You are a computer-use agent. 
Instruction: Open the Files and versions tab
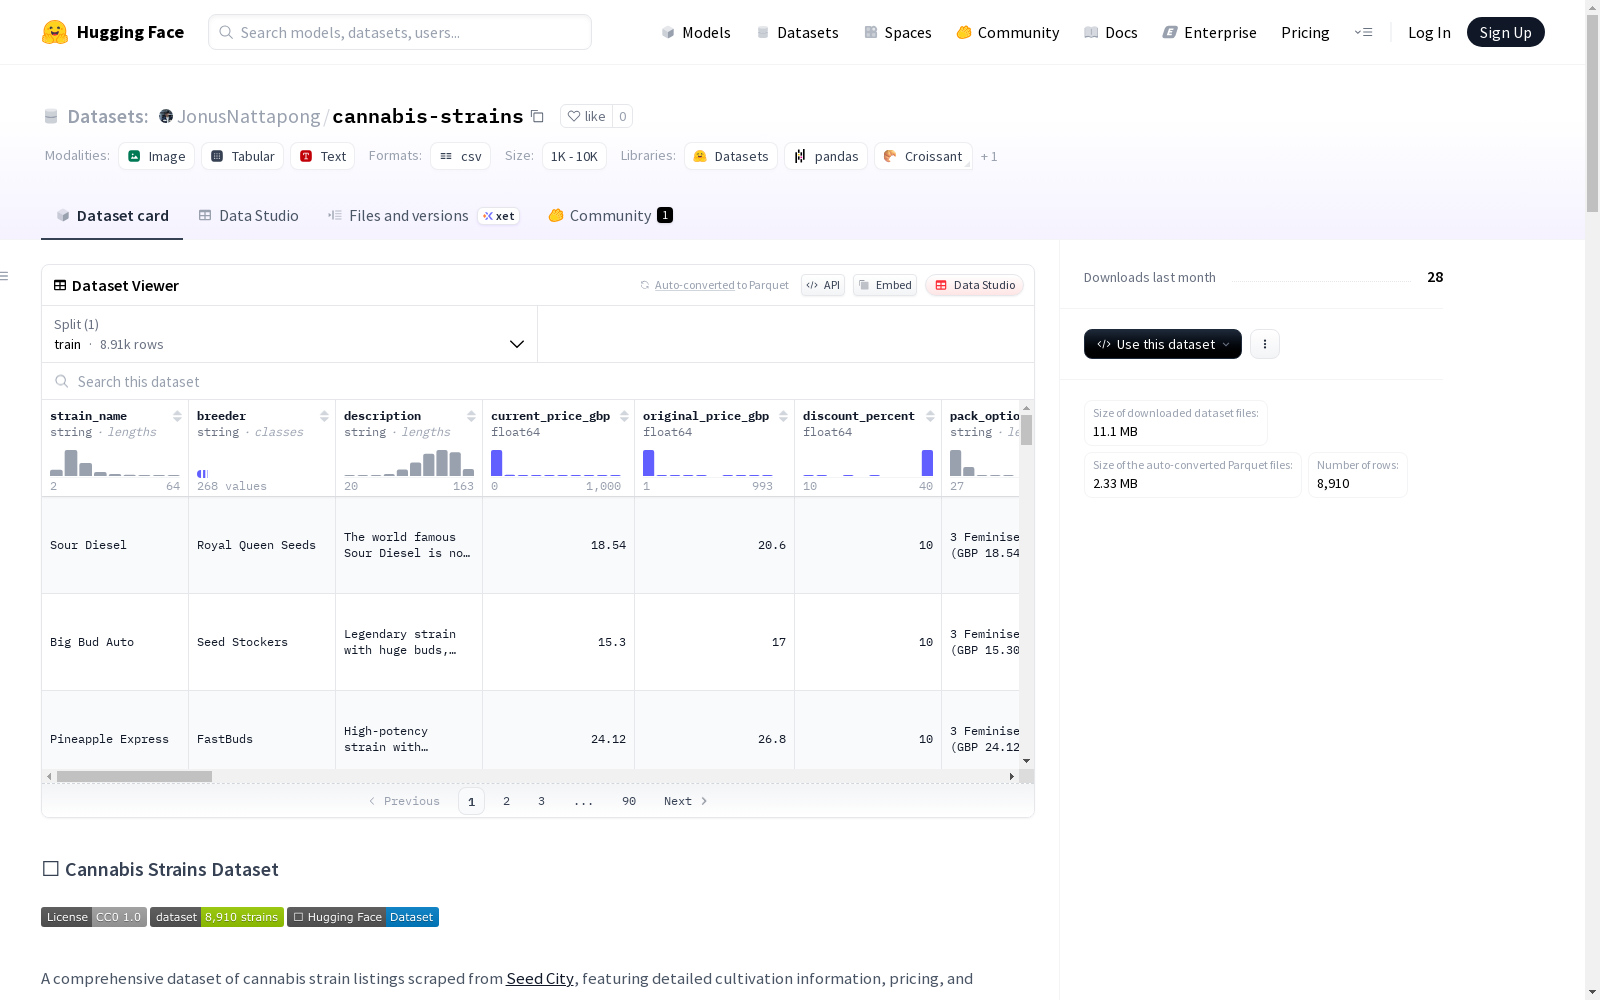tap(424, 215)
